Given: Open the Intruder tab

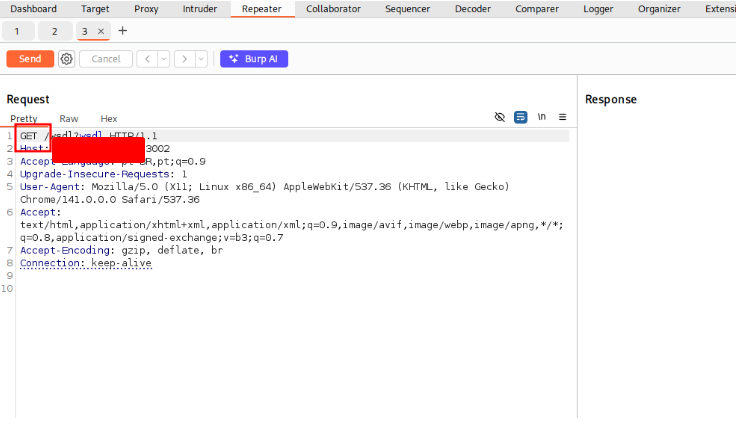Looking at the screenshot, I should 200,9.
